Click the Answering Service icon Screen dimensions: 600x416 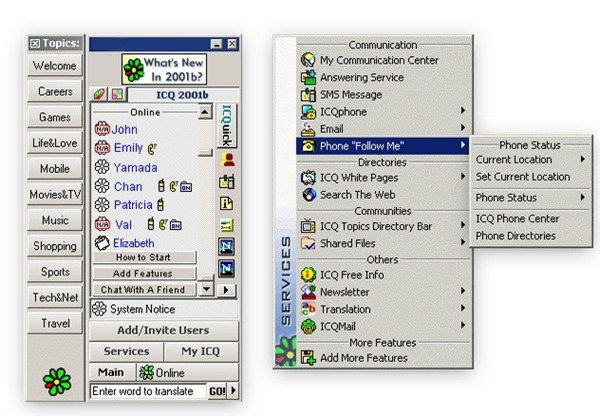pos(308,77)
